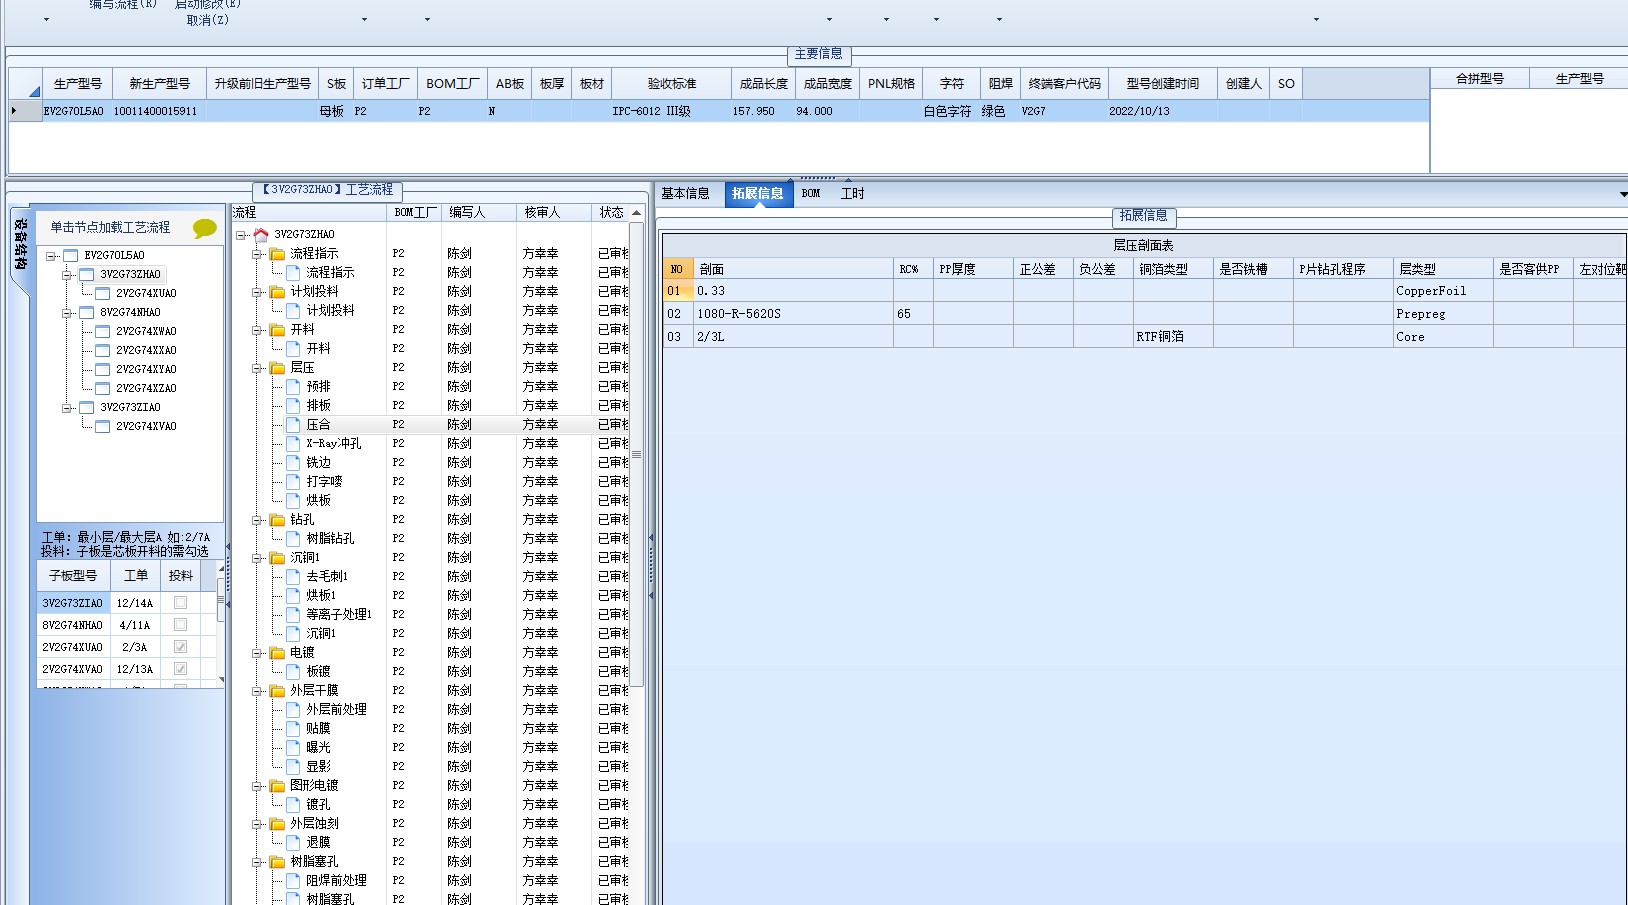
Task: Click the folder icon for 电镀
Action: [x=277, y=653]
